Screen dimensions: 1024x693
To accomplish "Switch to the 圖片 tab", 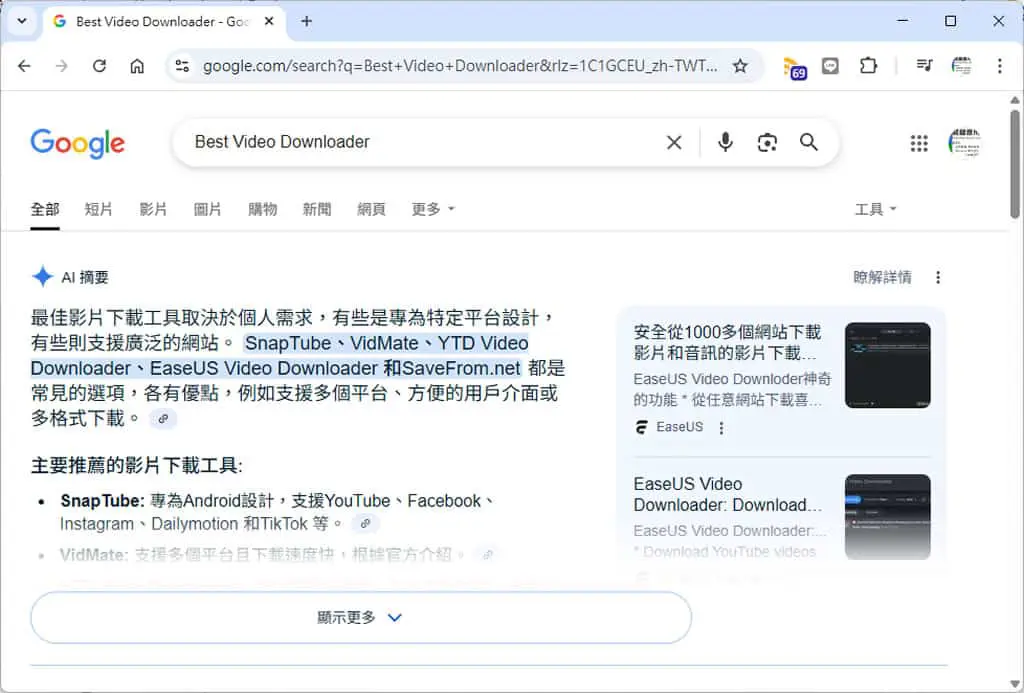I will click(207, 209).
